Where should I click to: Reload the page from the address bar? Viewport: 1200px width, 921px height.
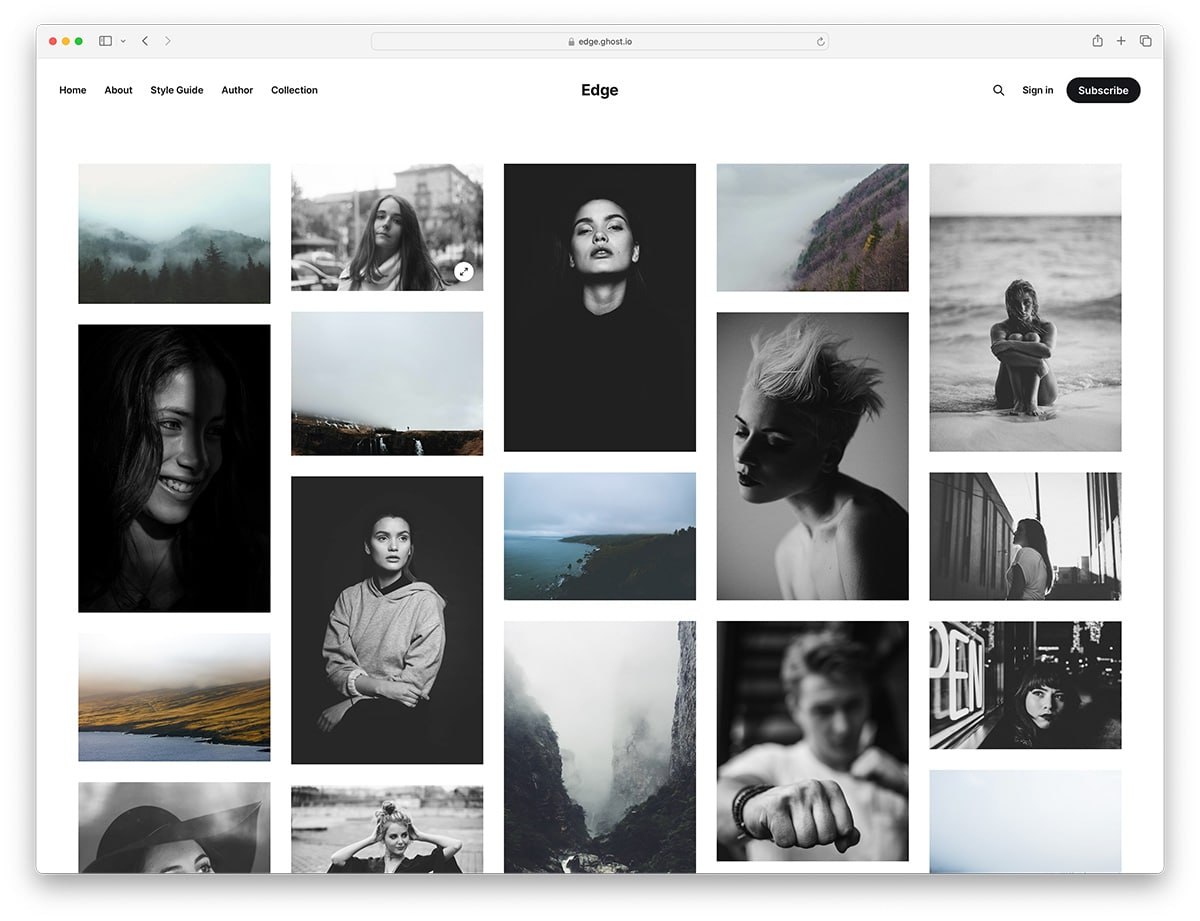820,41
